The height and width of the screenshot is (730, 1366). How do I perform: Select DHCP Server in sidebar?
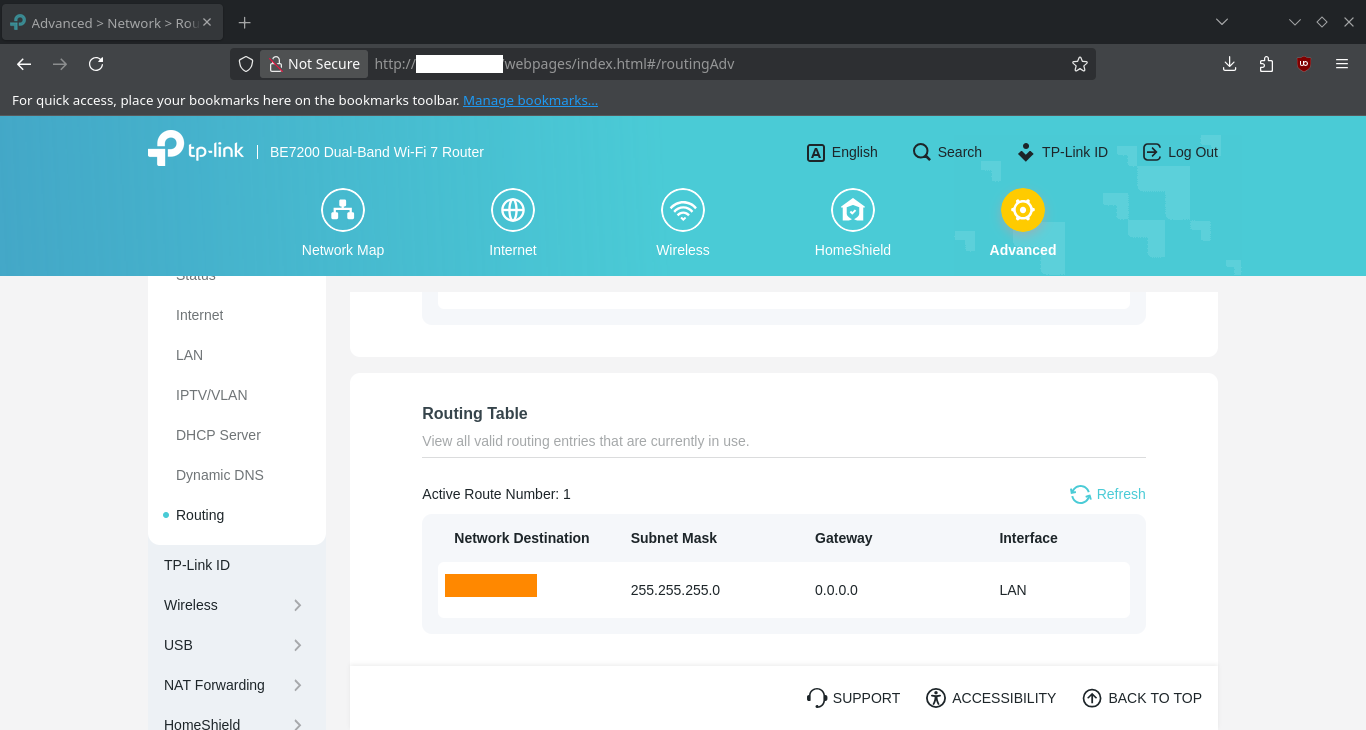(218, 435)
